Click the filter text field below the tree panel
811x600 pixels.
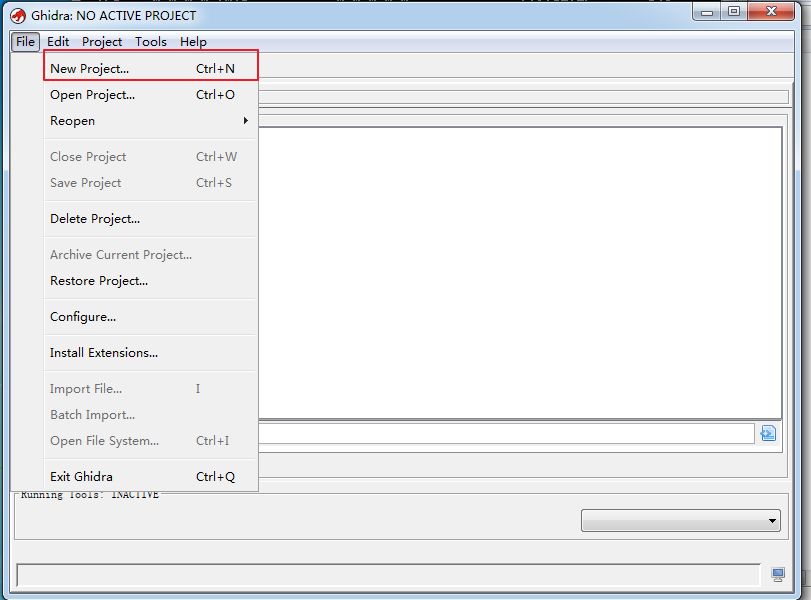tap(506, 433)
